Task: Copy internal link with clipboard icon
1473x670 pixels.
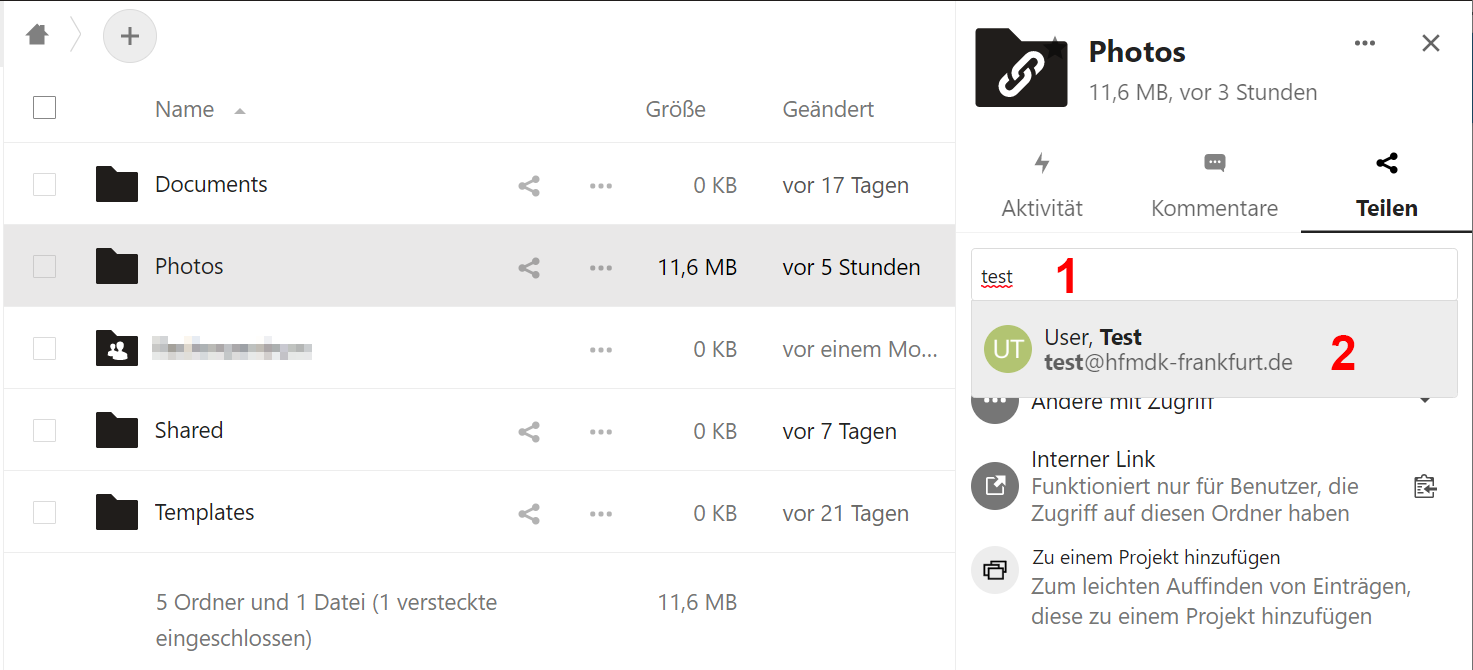Action: tap(1425, 487)
